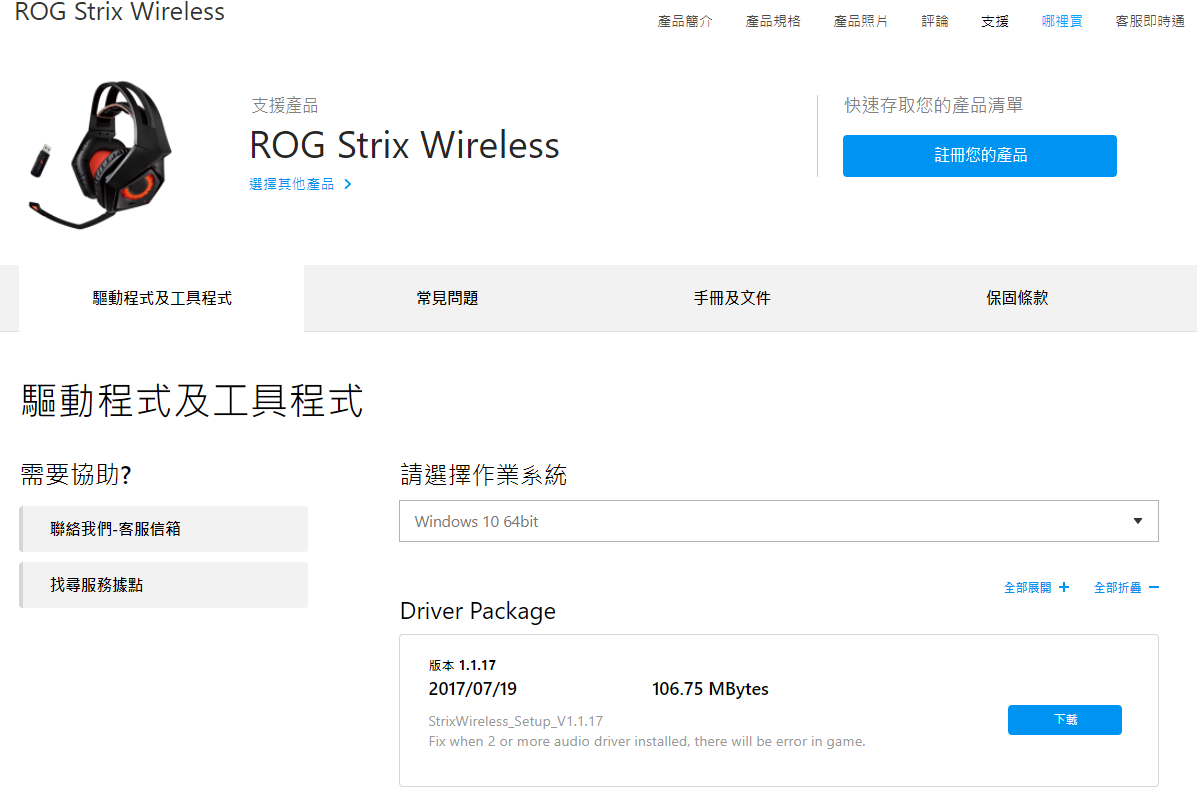Click the large ROG Strix Wireless product heading

pos(405,145)
